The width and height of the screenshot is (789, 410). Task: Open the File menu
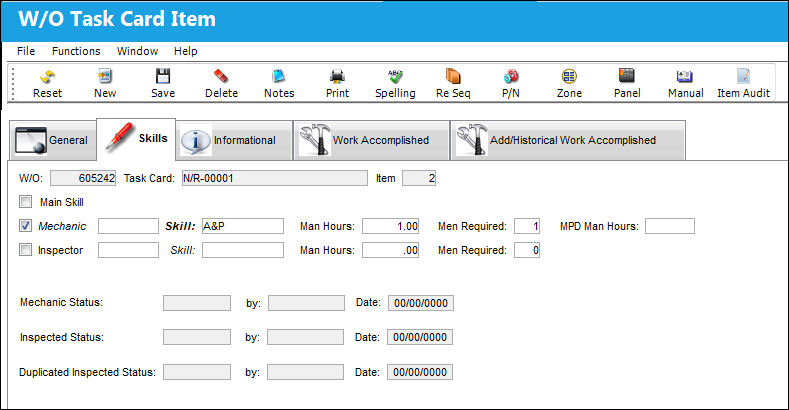[x=26, y=51]
